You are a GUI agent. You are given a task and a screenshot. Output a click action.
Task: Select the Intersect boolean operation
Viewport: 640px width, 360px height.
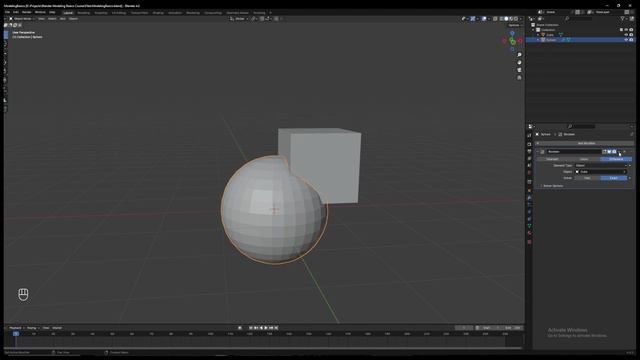pos(552,159)
